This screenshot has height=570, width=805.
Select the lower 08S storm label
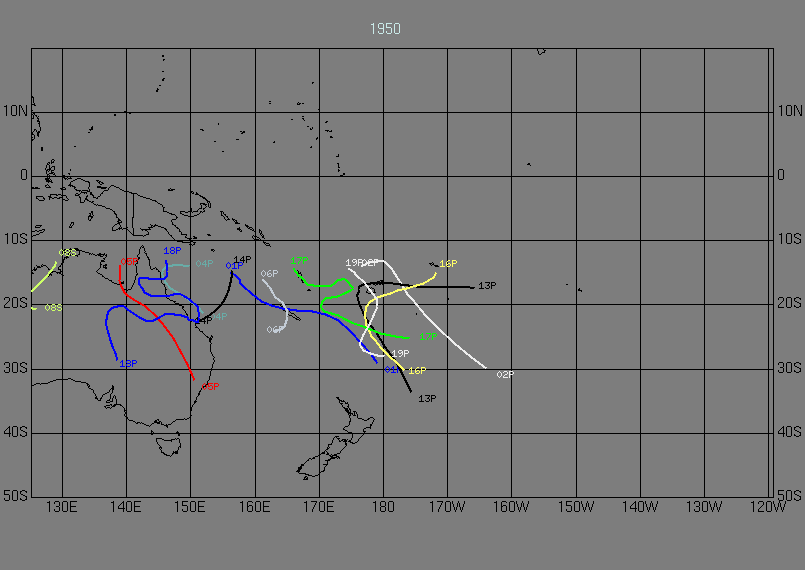click(53, 308)
